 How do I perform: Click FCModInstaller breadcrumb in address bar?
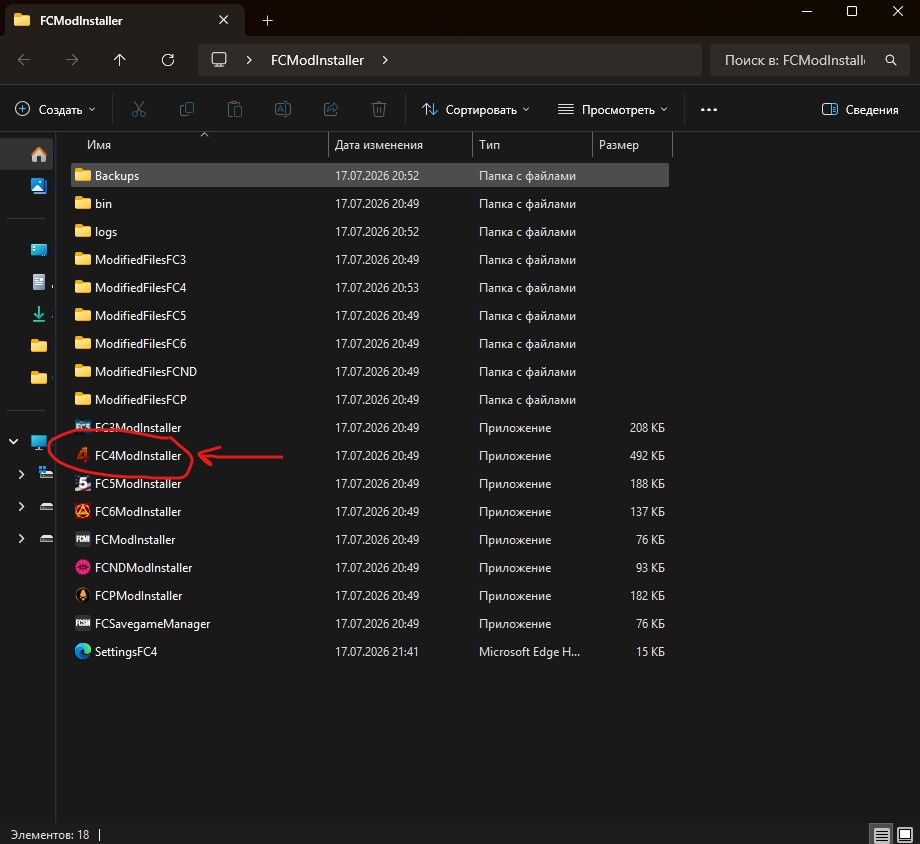pyautogui.click(x=317, y=60)
